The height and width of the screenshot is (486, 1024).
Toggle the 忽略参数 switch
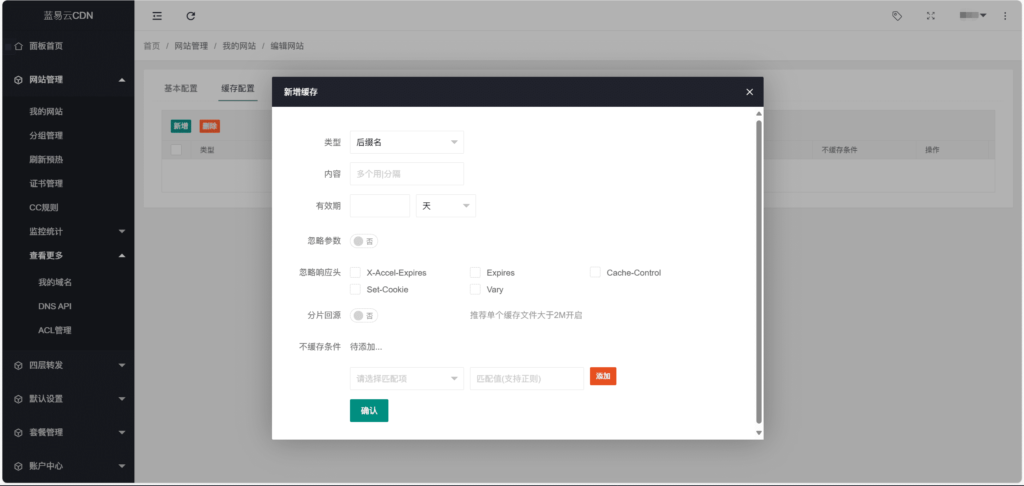364,241
